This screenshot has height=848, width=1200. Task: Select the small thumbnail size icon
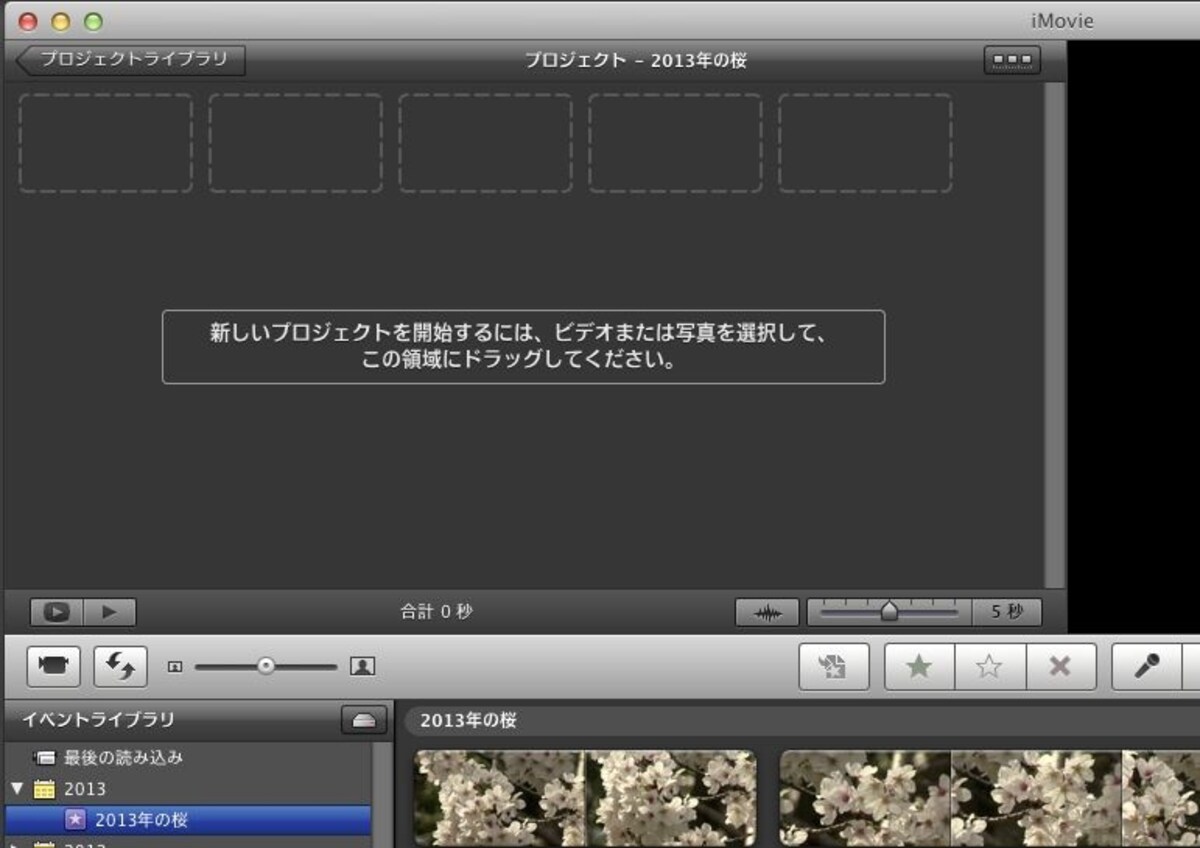pyautogui.click(x=175, y=666)
